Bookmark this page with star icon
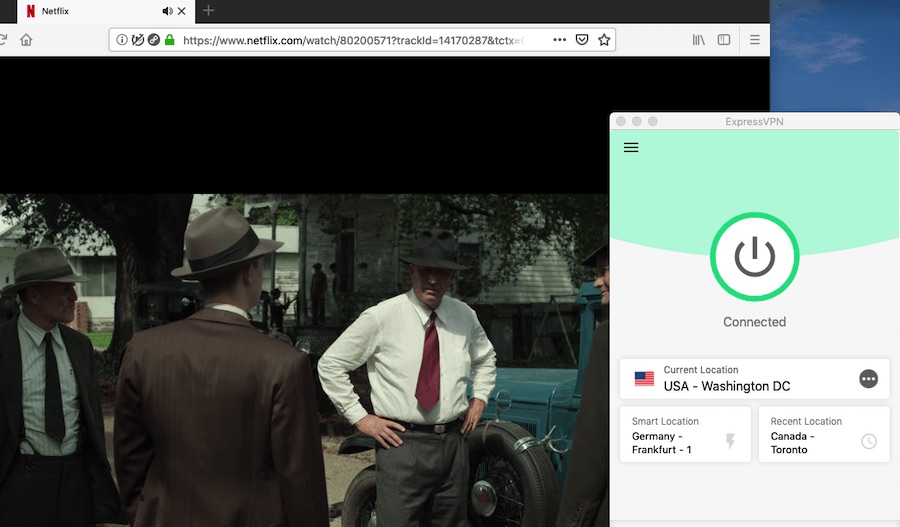 point(604,40)
